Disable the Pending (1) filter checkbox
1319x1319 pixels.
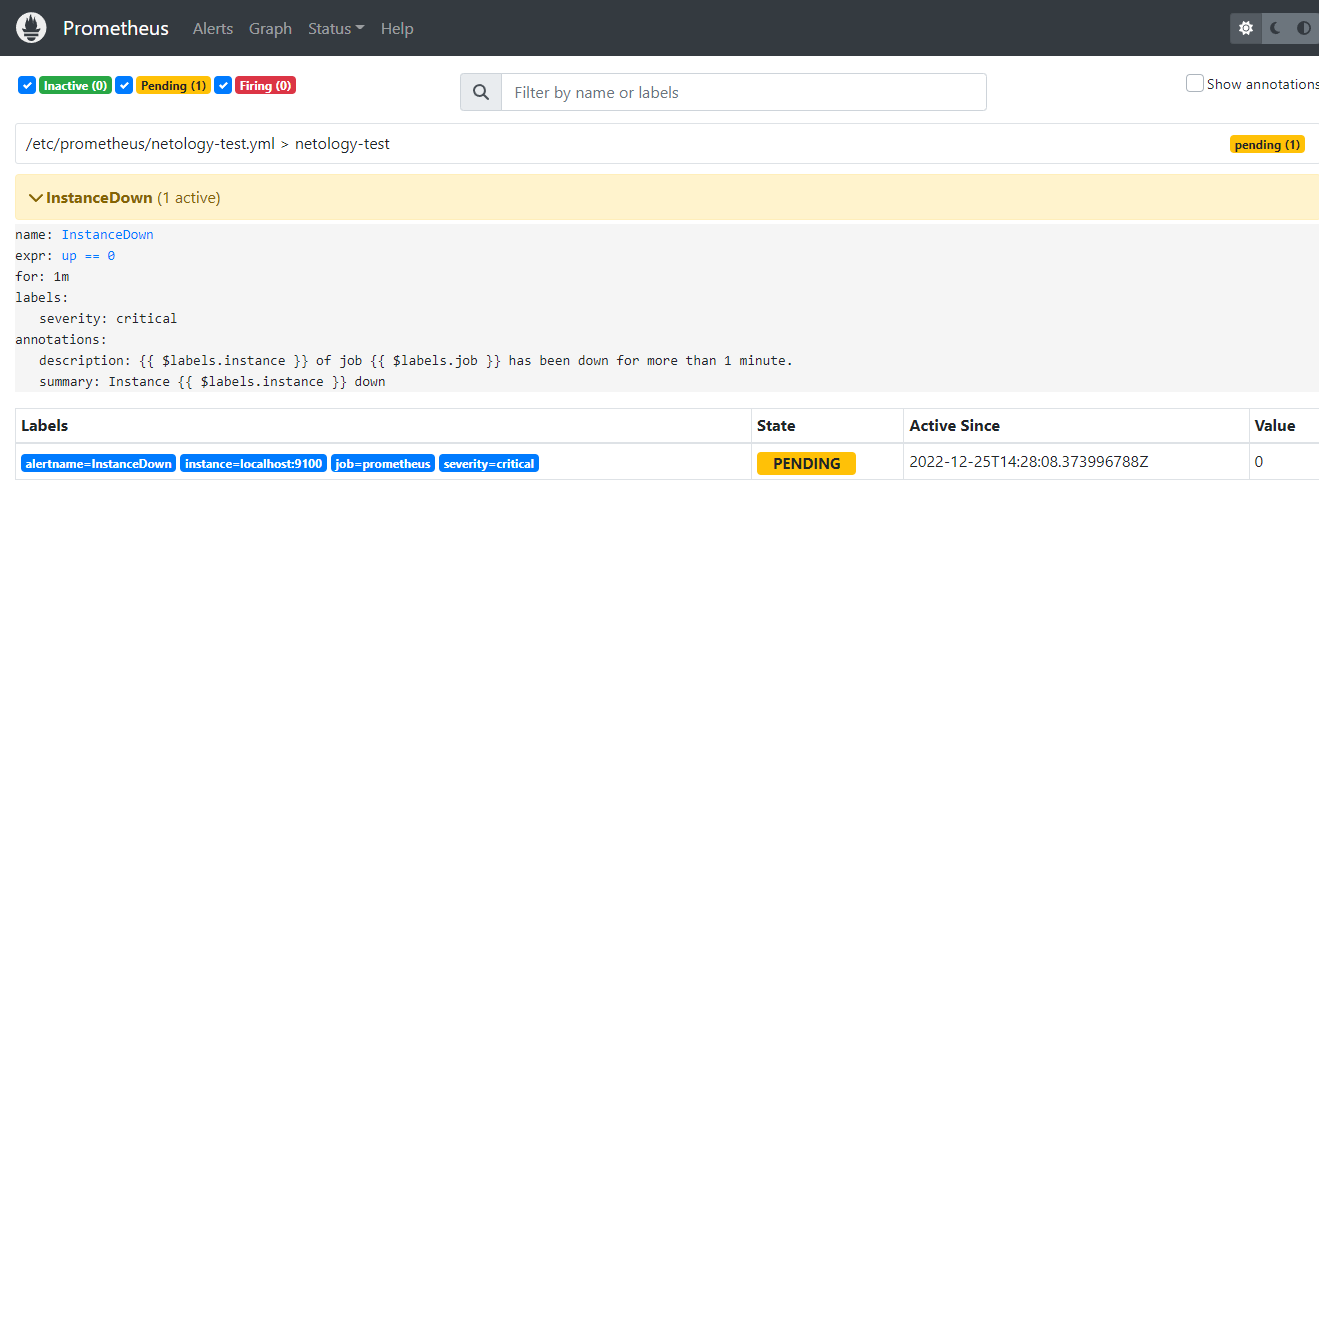click(x=124, y=85)
